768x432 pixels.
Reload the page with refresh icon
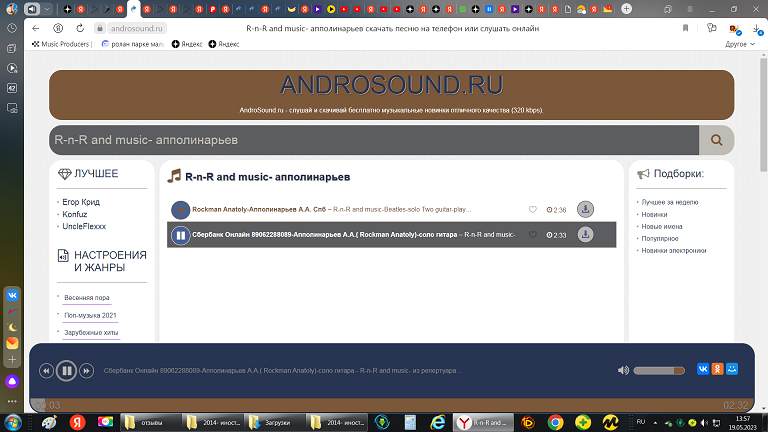(x=80, y=28)
